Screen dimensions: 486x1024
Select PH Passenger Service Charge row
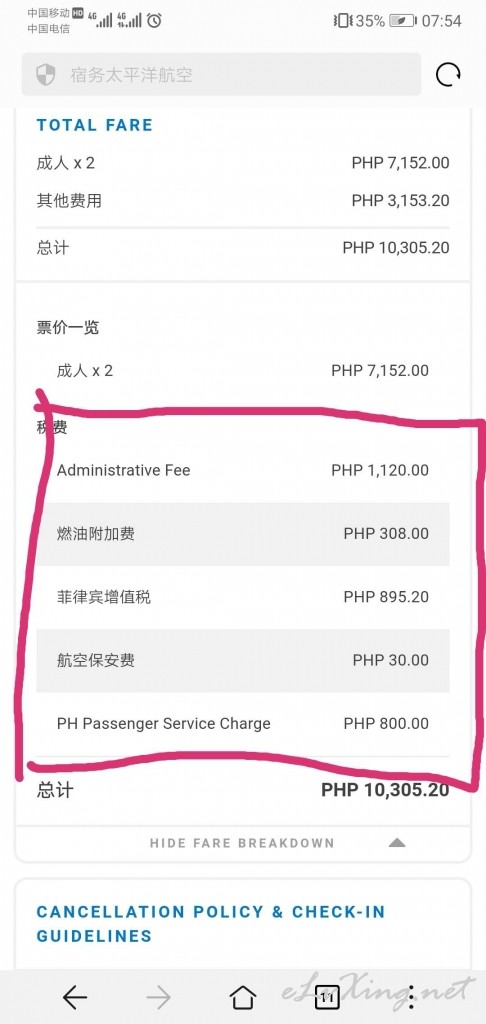243,724
